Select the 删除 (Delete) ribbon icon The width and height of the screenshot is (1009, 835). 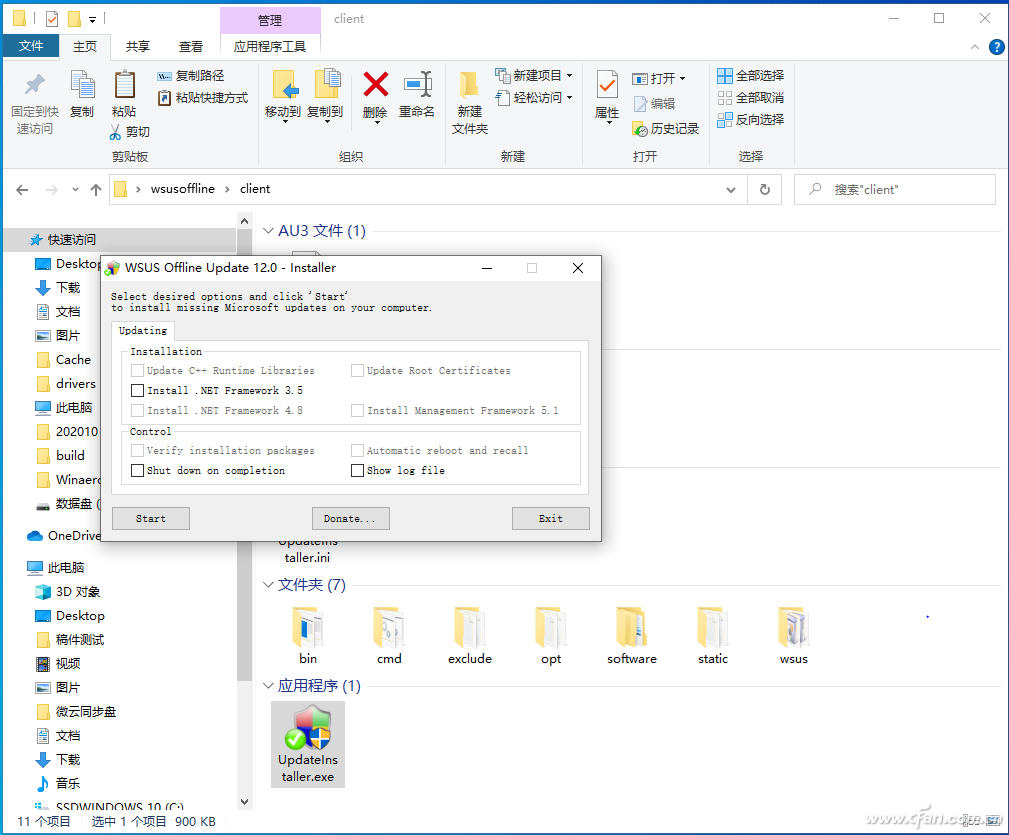(374, 96)
